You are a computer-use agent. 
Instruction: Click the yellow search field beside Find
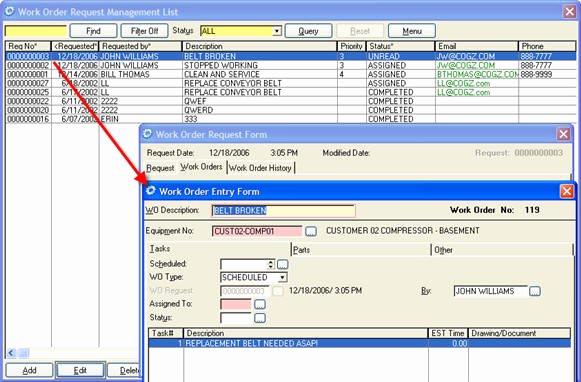tap(36, 31)
